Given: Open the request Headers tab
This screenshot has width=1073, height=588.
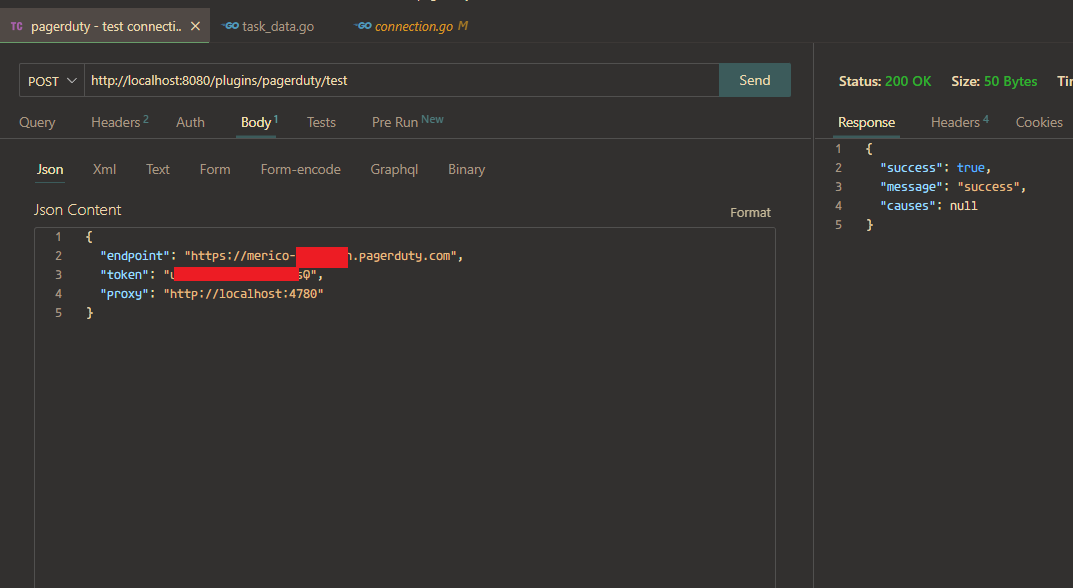Looking at the screenshot, I should (x=120, y=122).
